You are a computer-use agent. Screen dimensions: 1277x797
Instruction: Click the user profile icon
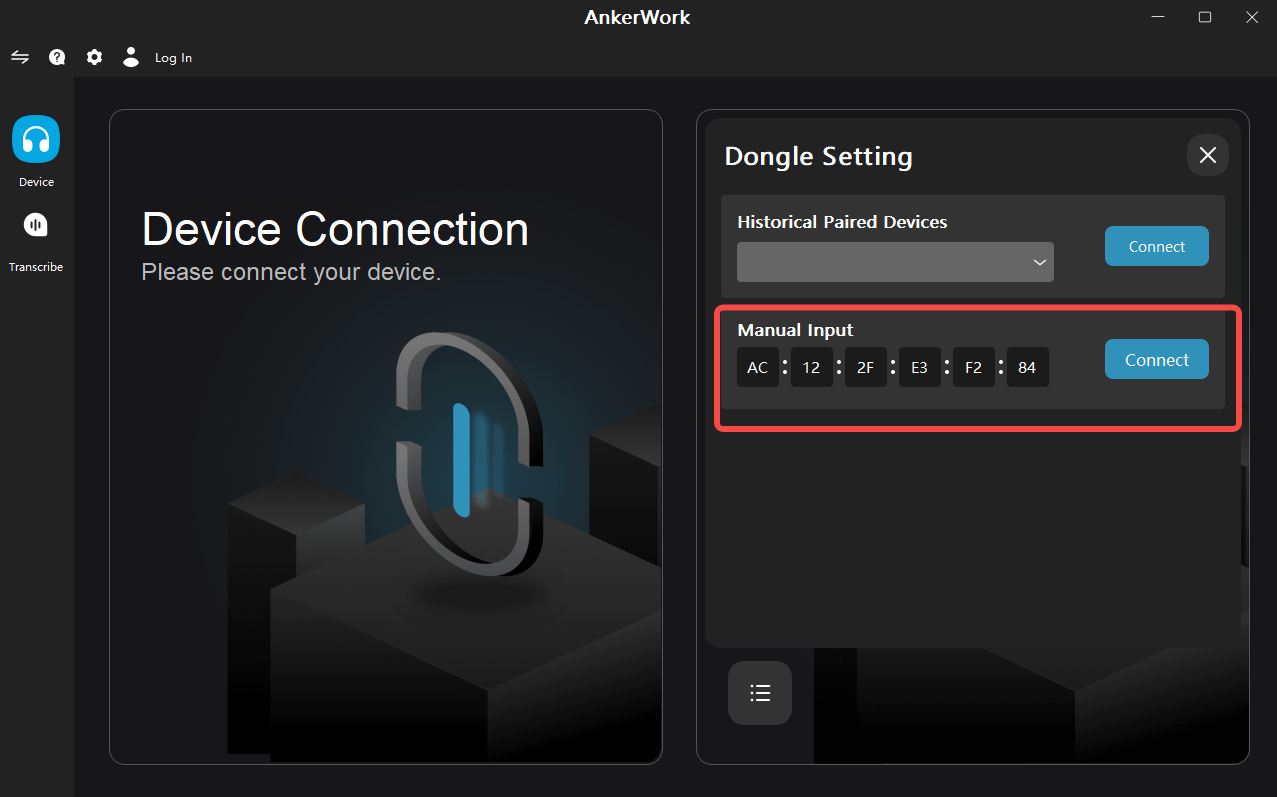(x=131, y=57)
